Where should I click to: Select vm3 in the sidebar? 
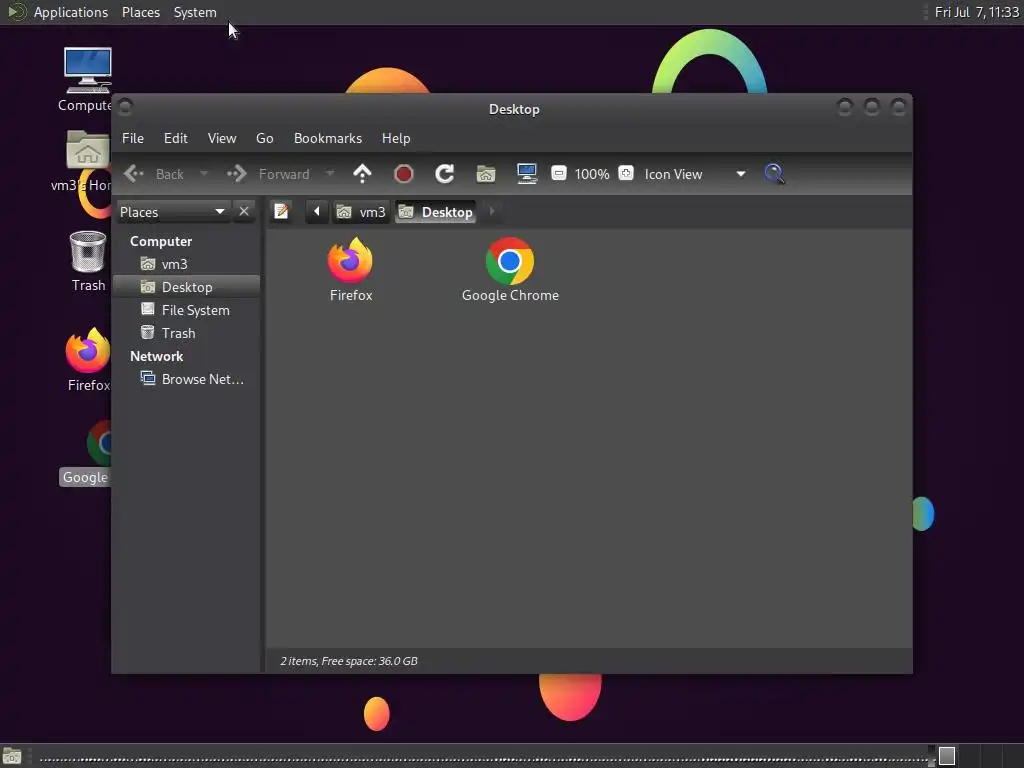(x=187, y=264)
